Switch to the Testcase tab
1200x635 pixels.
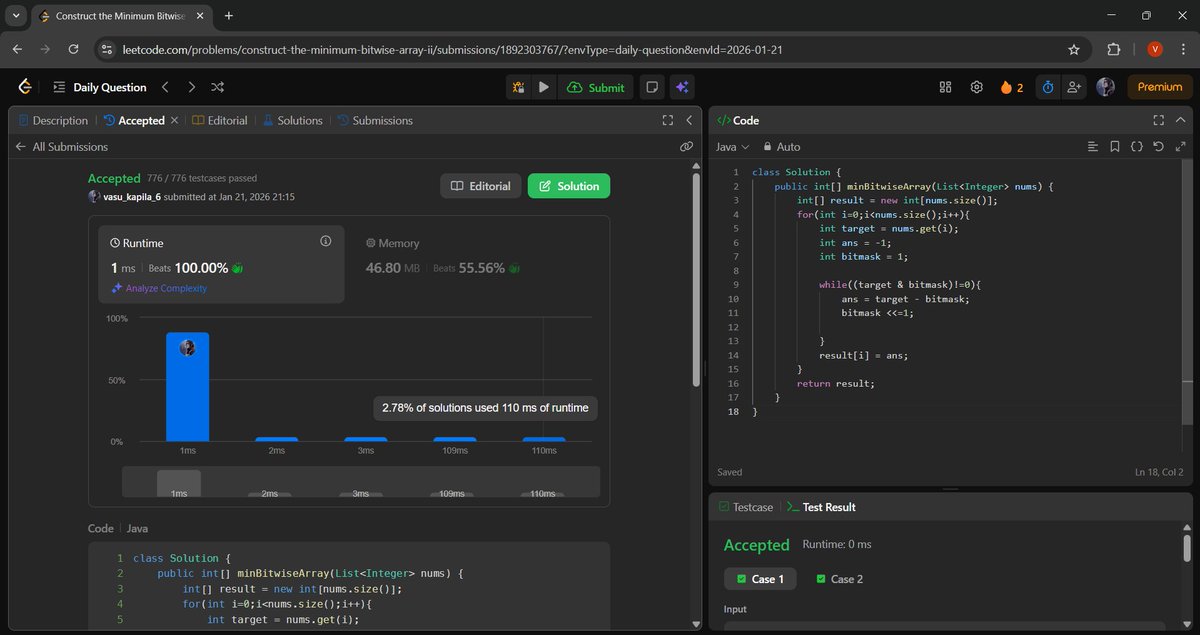746,507
